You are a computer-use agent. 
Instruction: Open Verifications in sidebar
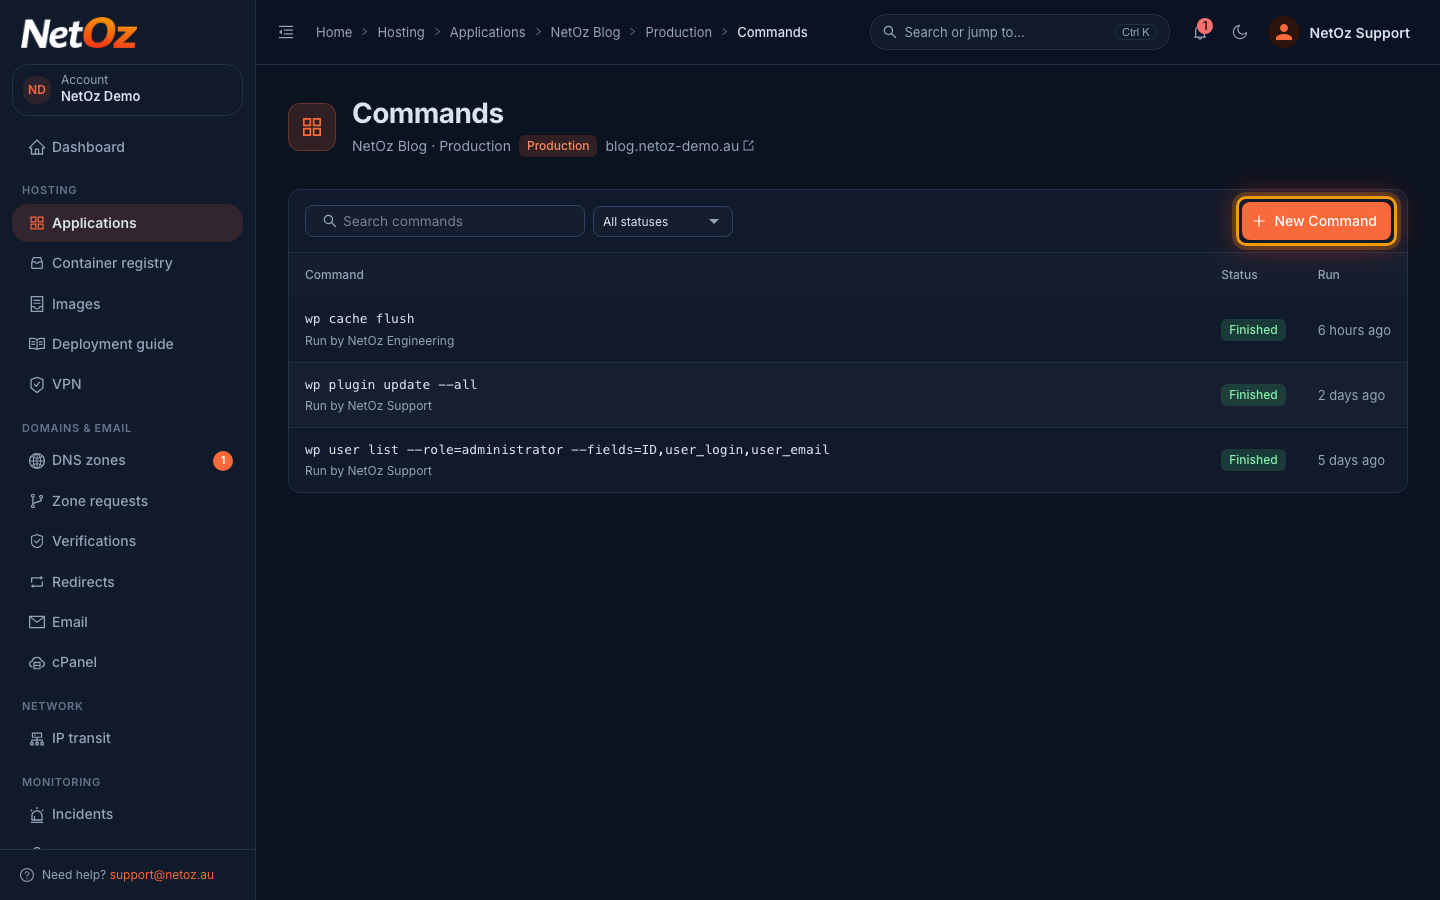(127, 541)
